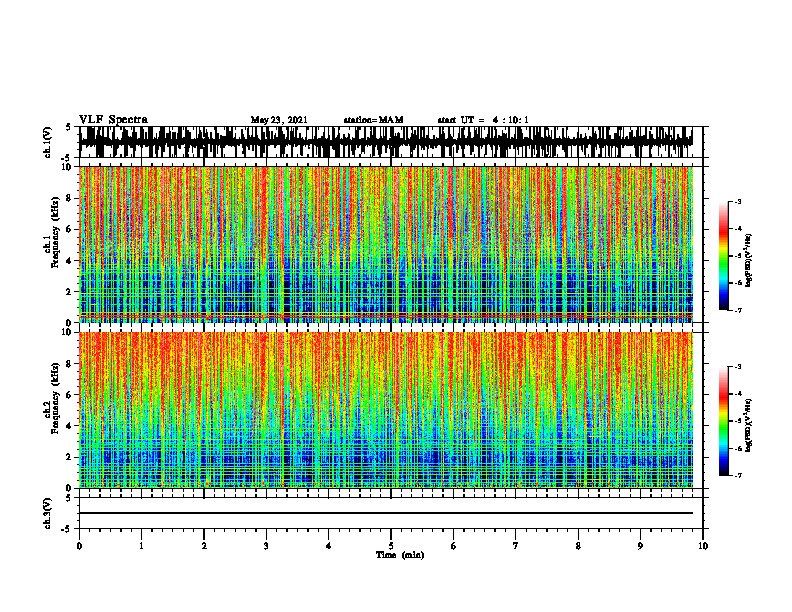
Task: Click time-axis tick label 2
Action: coord(204,546)
